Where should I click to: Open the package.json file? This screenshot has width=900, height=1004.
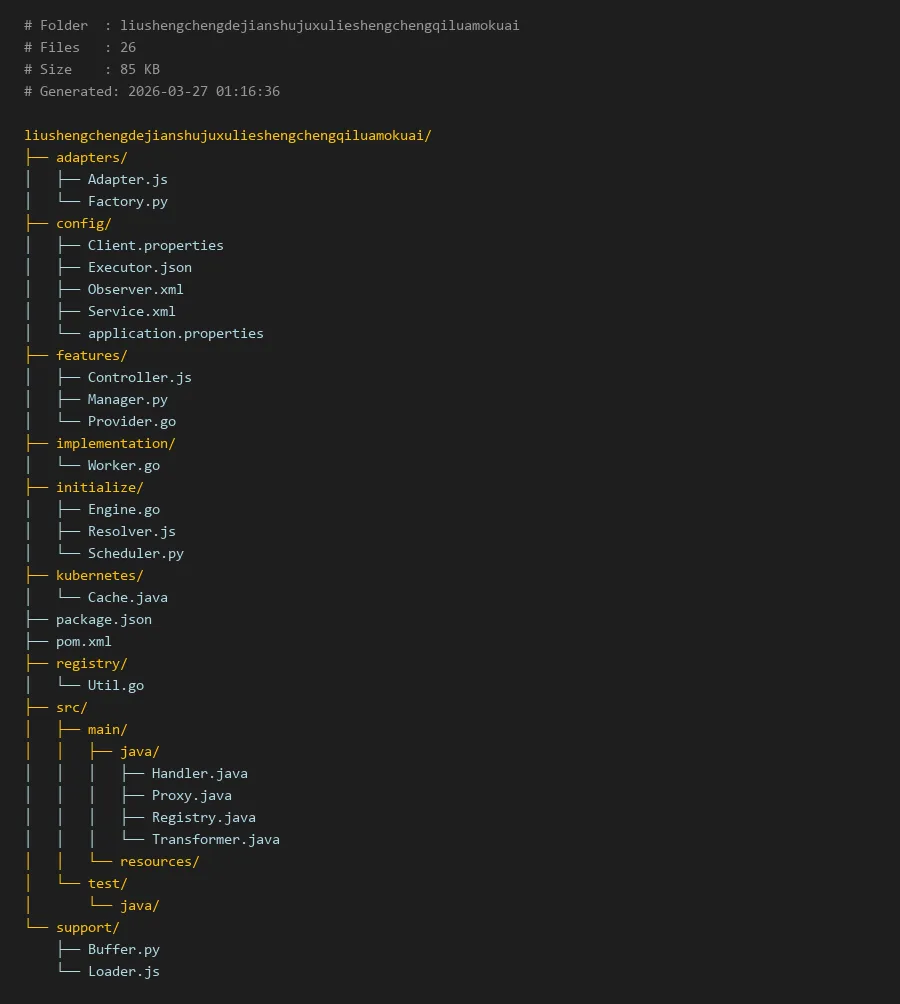coord(103,619)
